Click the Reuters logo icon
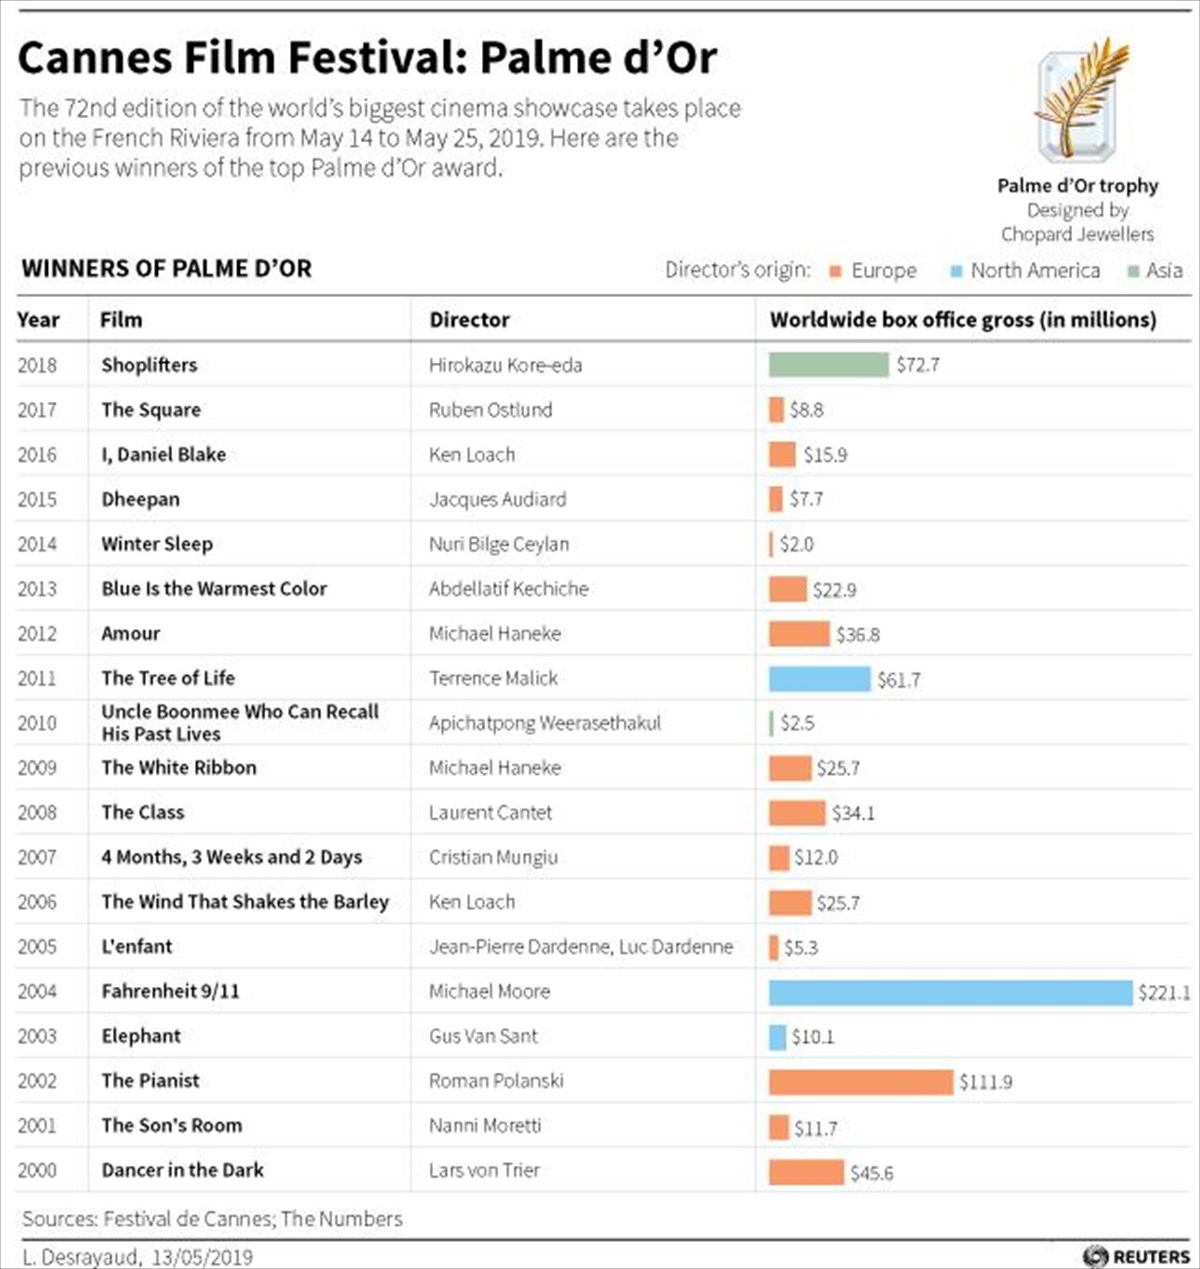The image size is (1200, 1269). [x=1095, y=1256]
